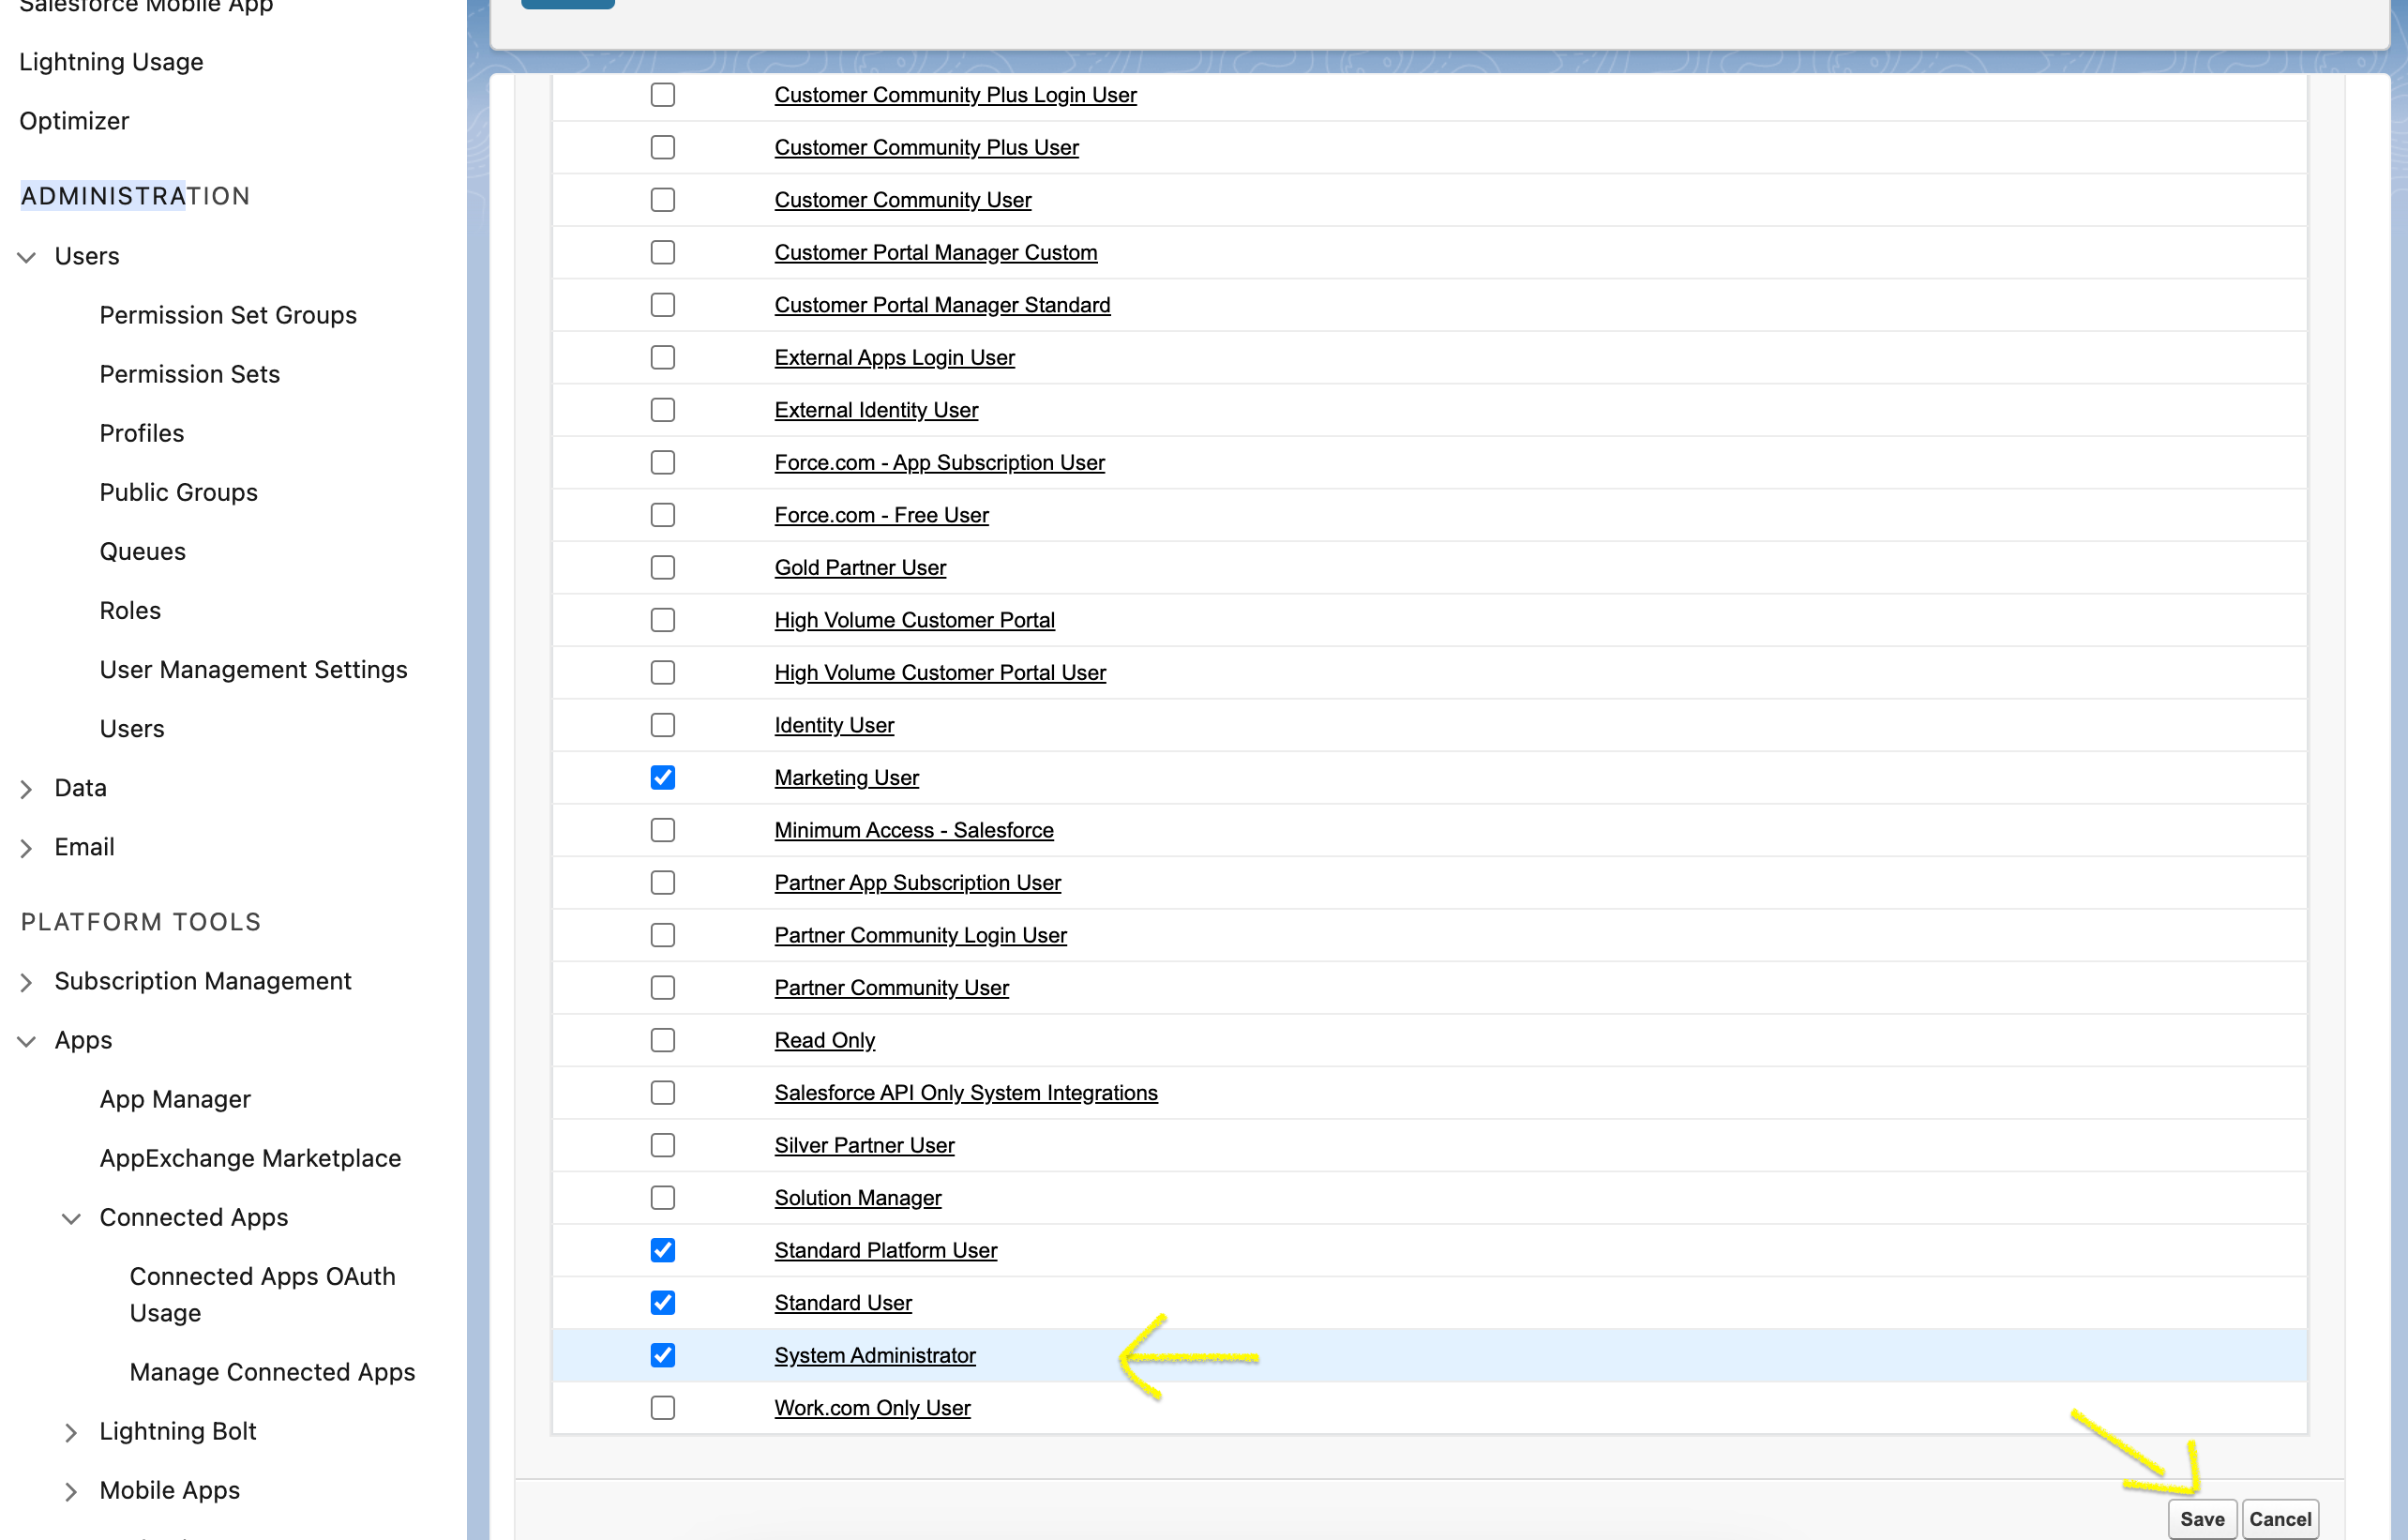Check the Customer Community User checkbox

click(663, 200)
